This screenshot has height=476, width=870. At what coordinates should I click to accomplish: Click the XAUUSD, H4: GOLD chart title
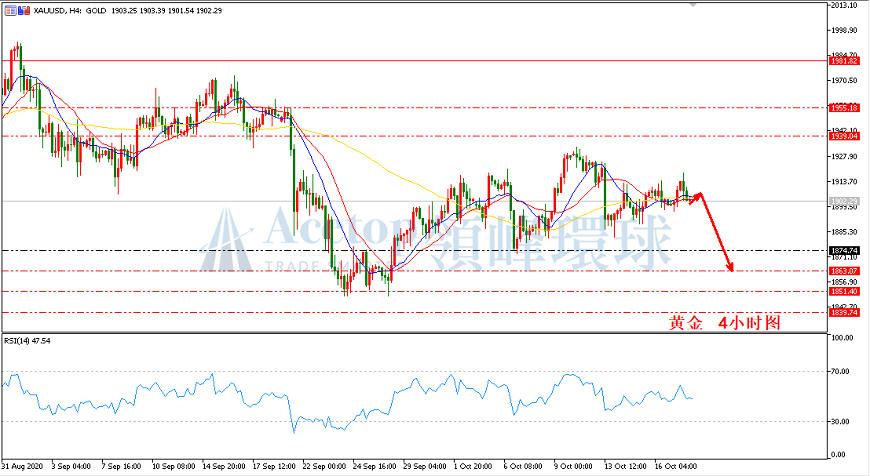[x=70, y=11]
